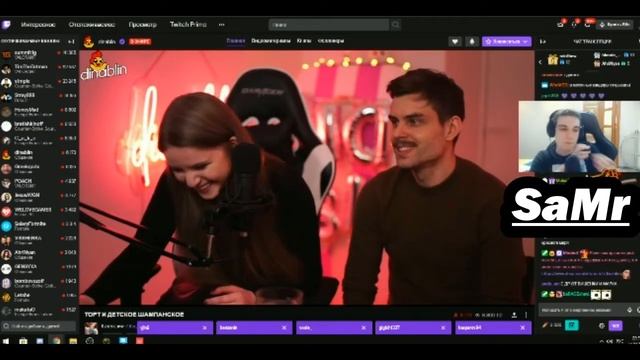Open SolaryFortnite channel in sidebar
This screenshot has width=640, height=360.
coord(39,225)
